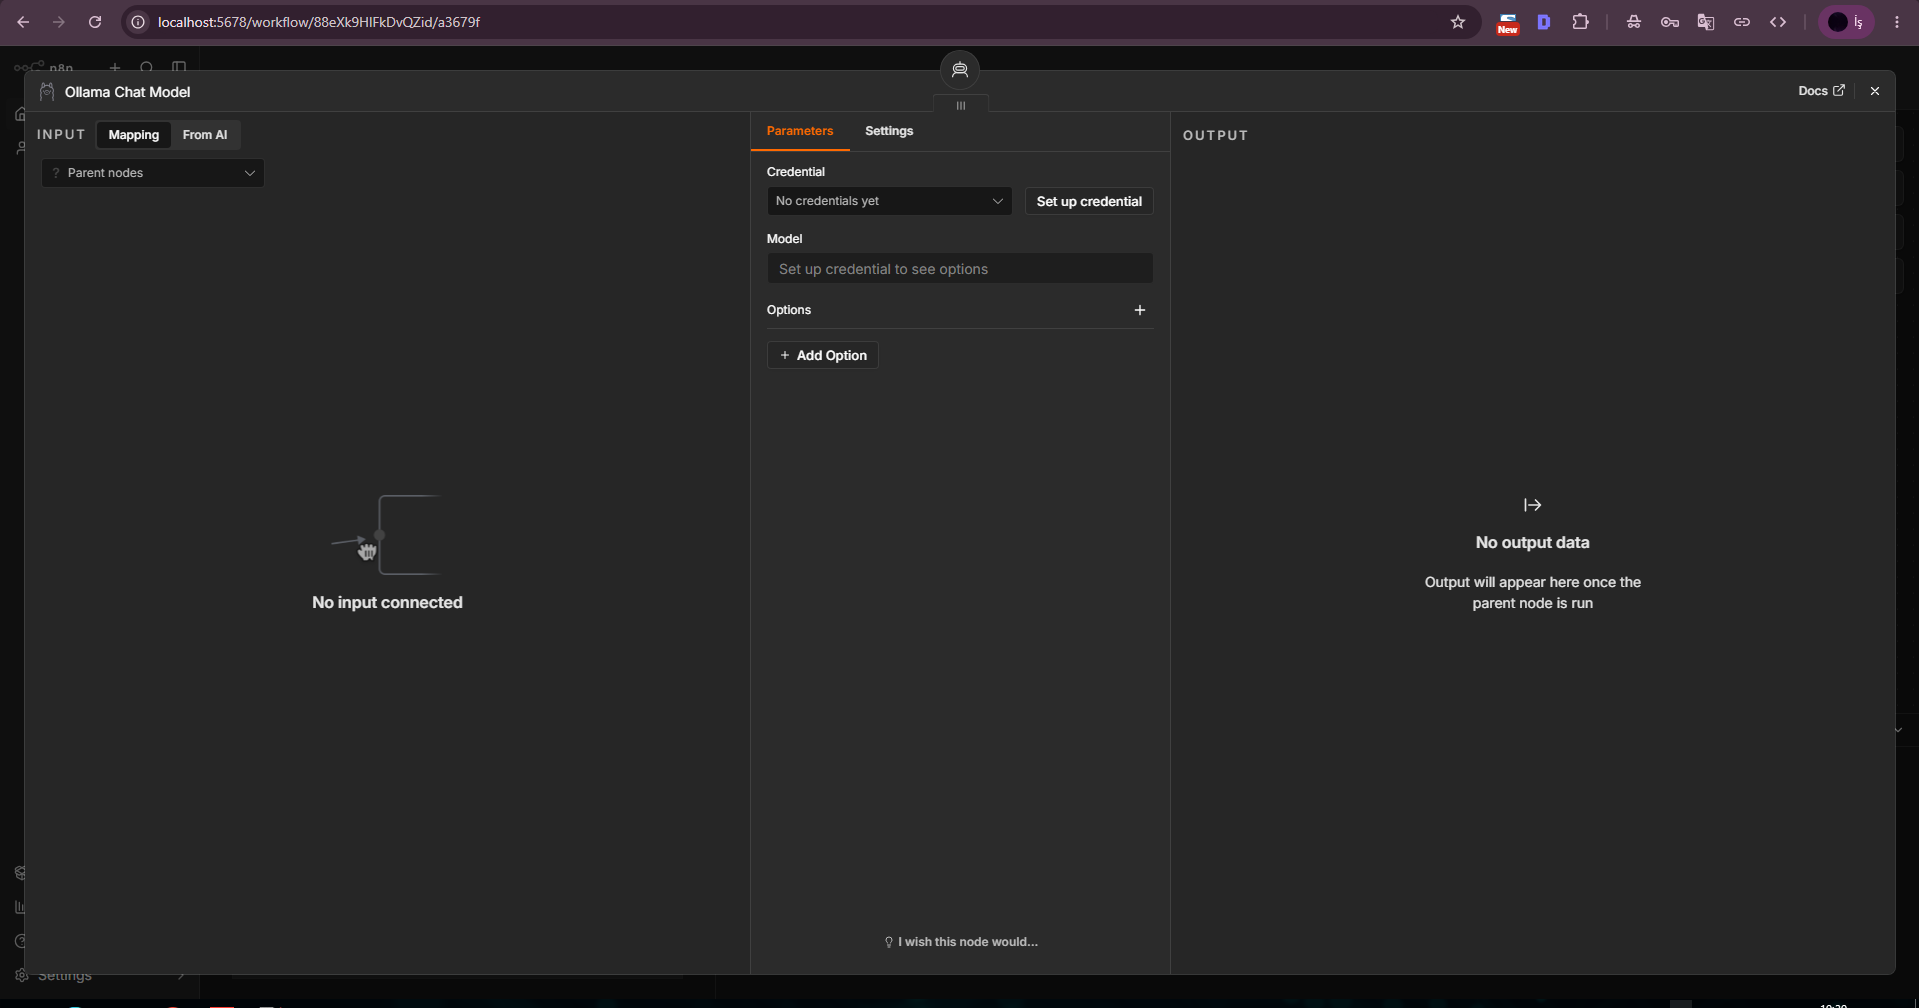
Task: Click the Ollama Chat Model title
Action: pyautogui.click(x=127, y=92)
